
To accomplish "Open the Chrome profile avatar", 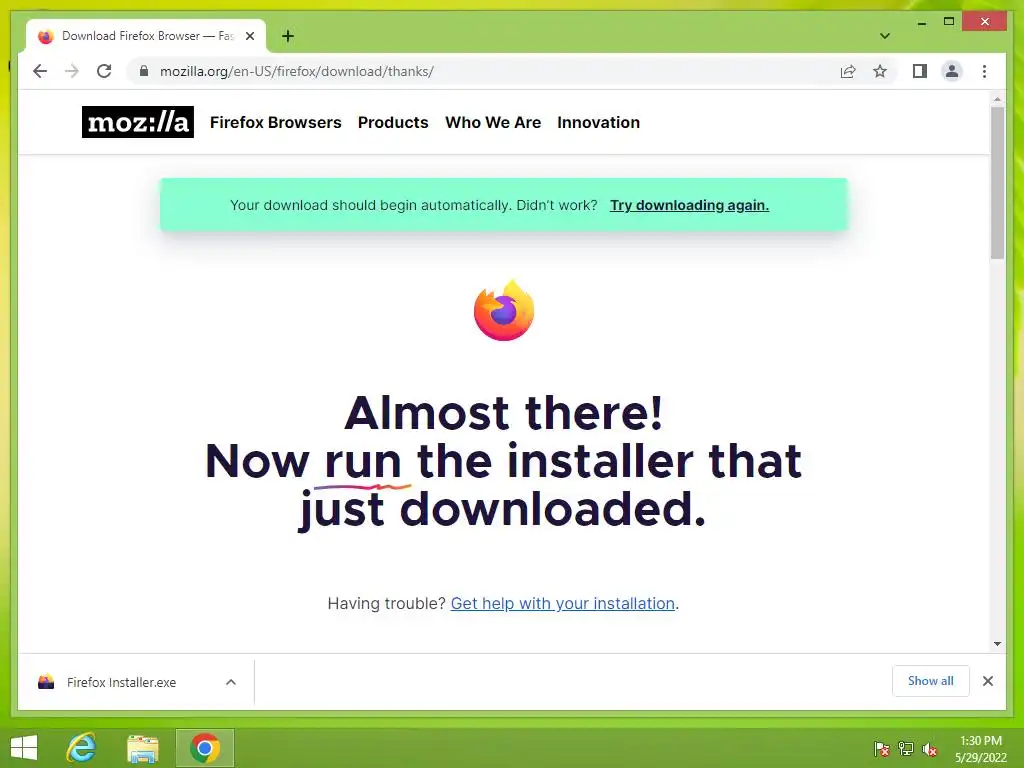I will (952, 71).
